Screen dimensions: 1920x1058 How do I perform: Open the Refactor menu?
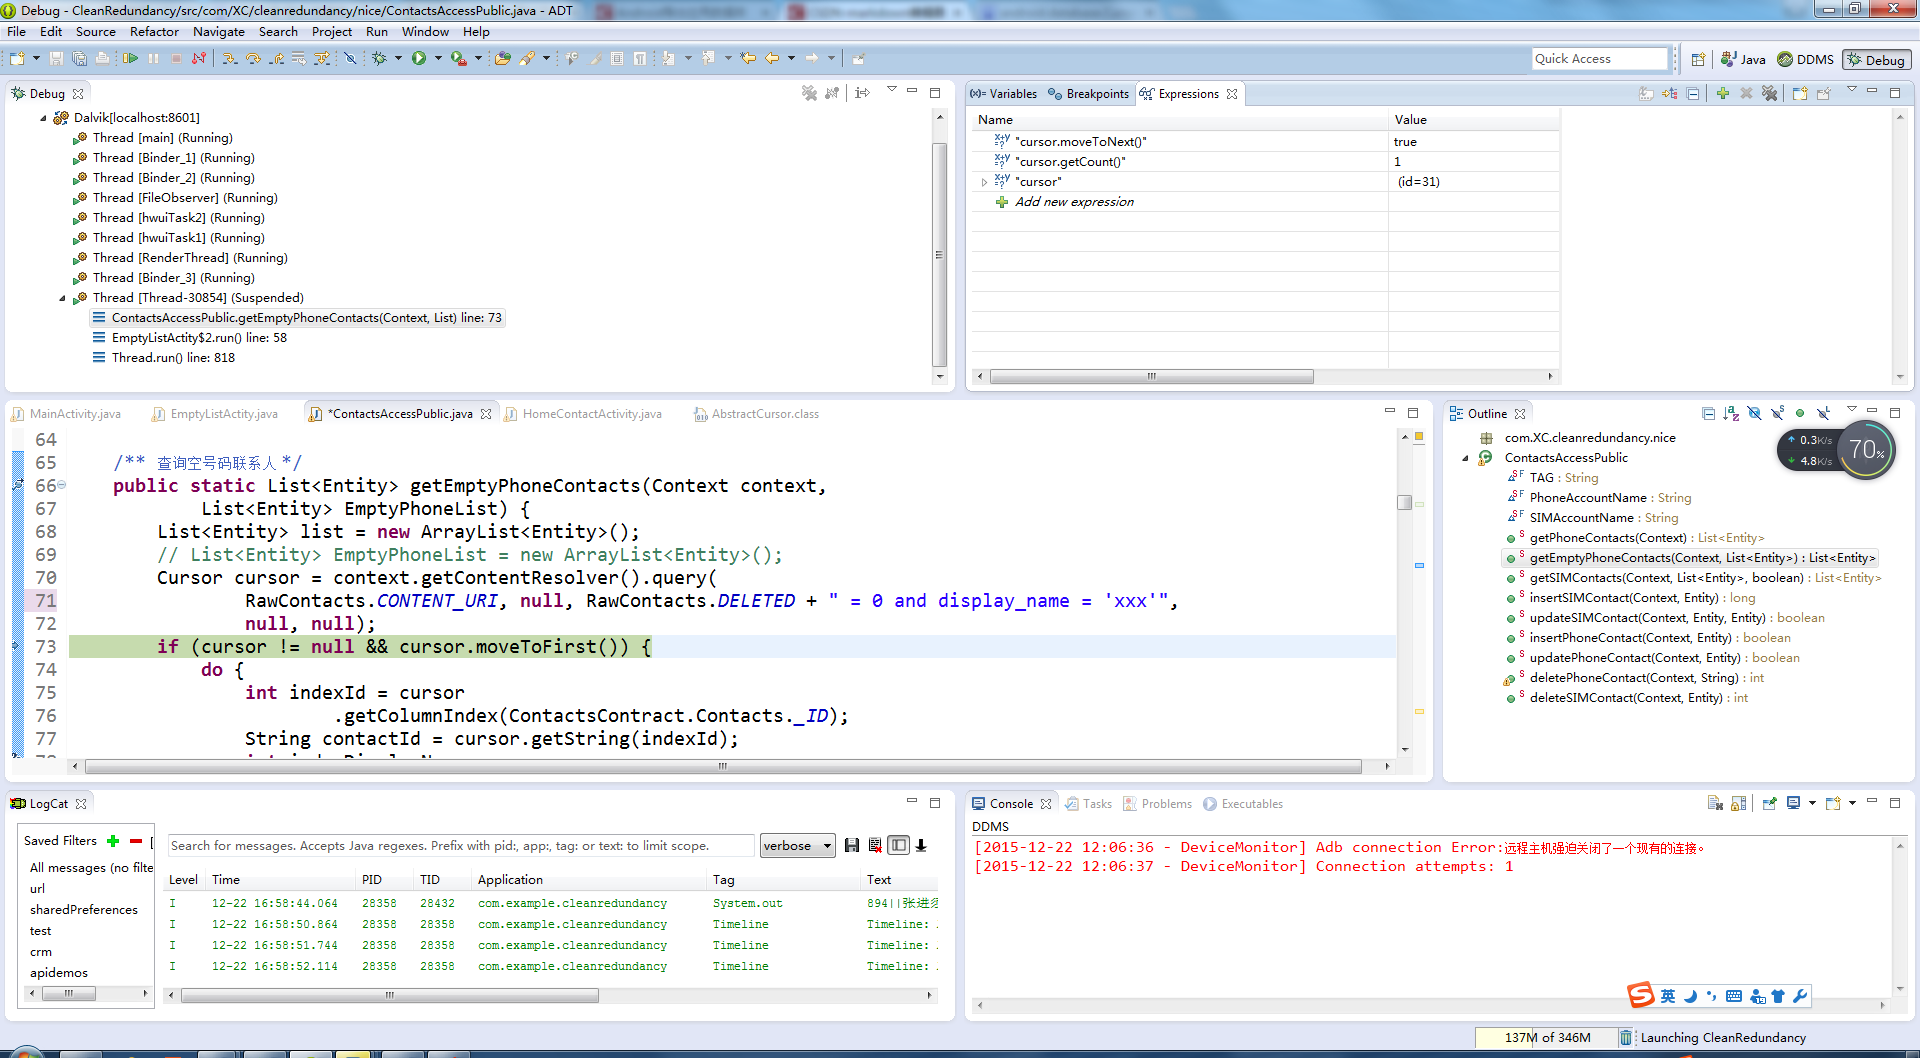[x=154, y=32]
